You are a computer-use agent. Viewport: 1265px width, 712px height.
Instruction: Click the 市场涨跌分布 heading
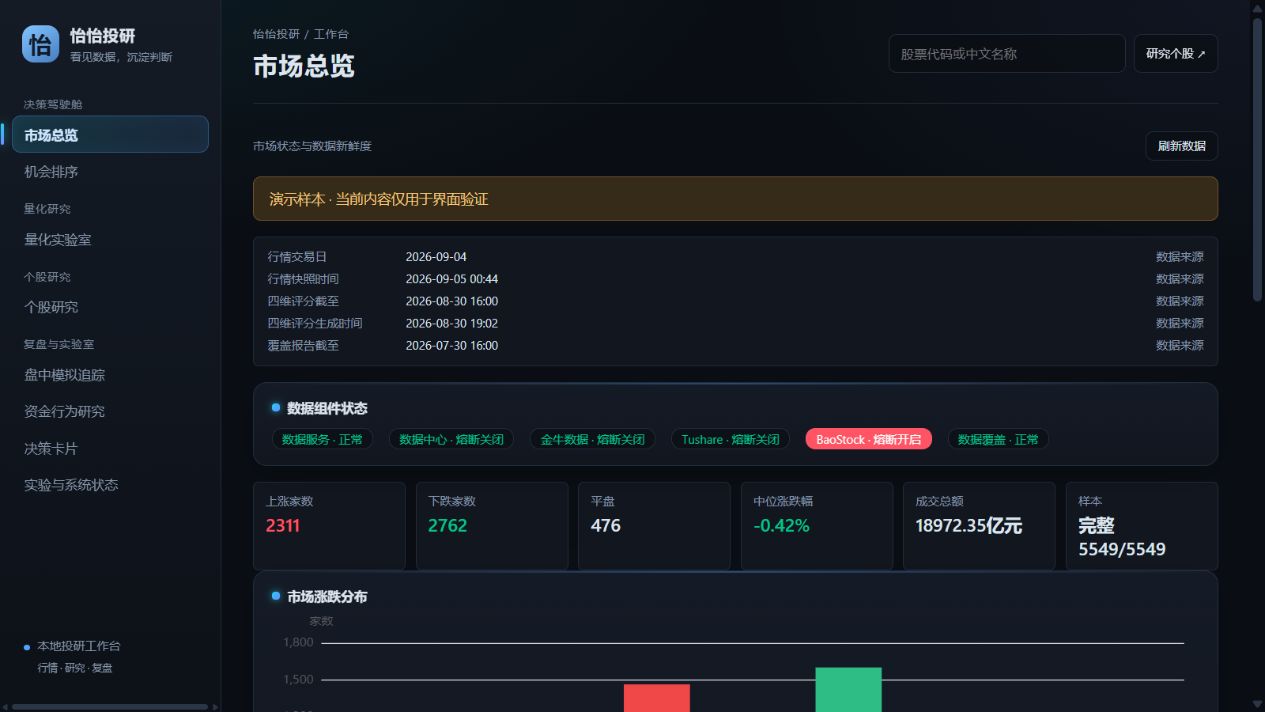[x=327, y=596]
